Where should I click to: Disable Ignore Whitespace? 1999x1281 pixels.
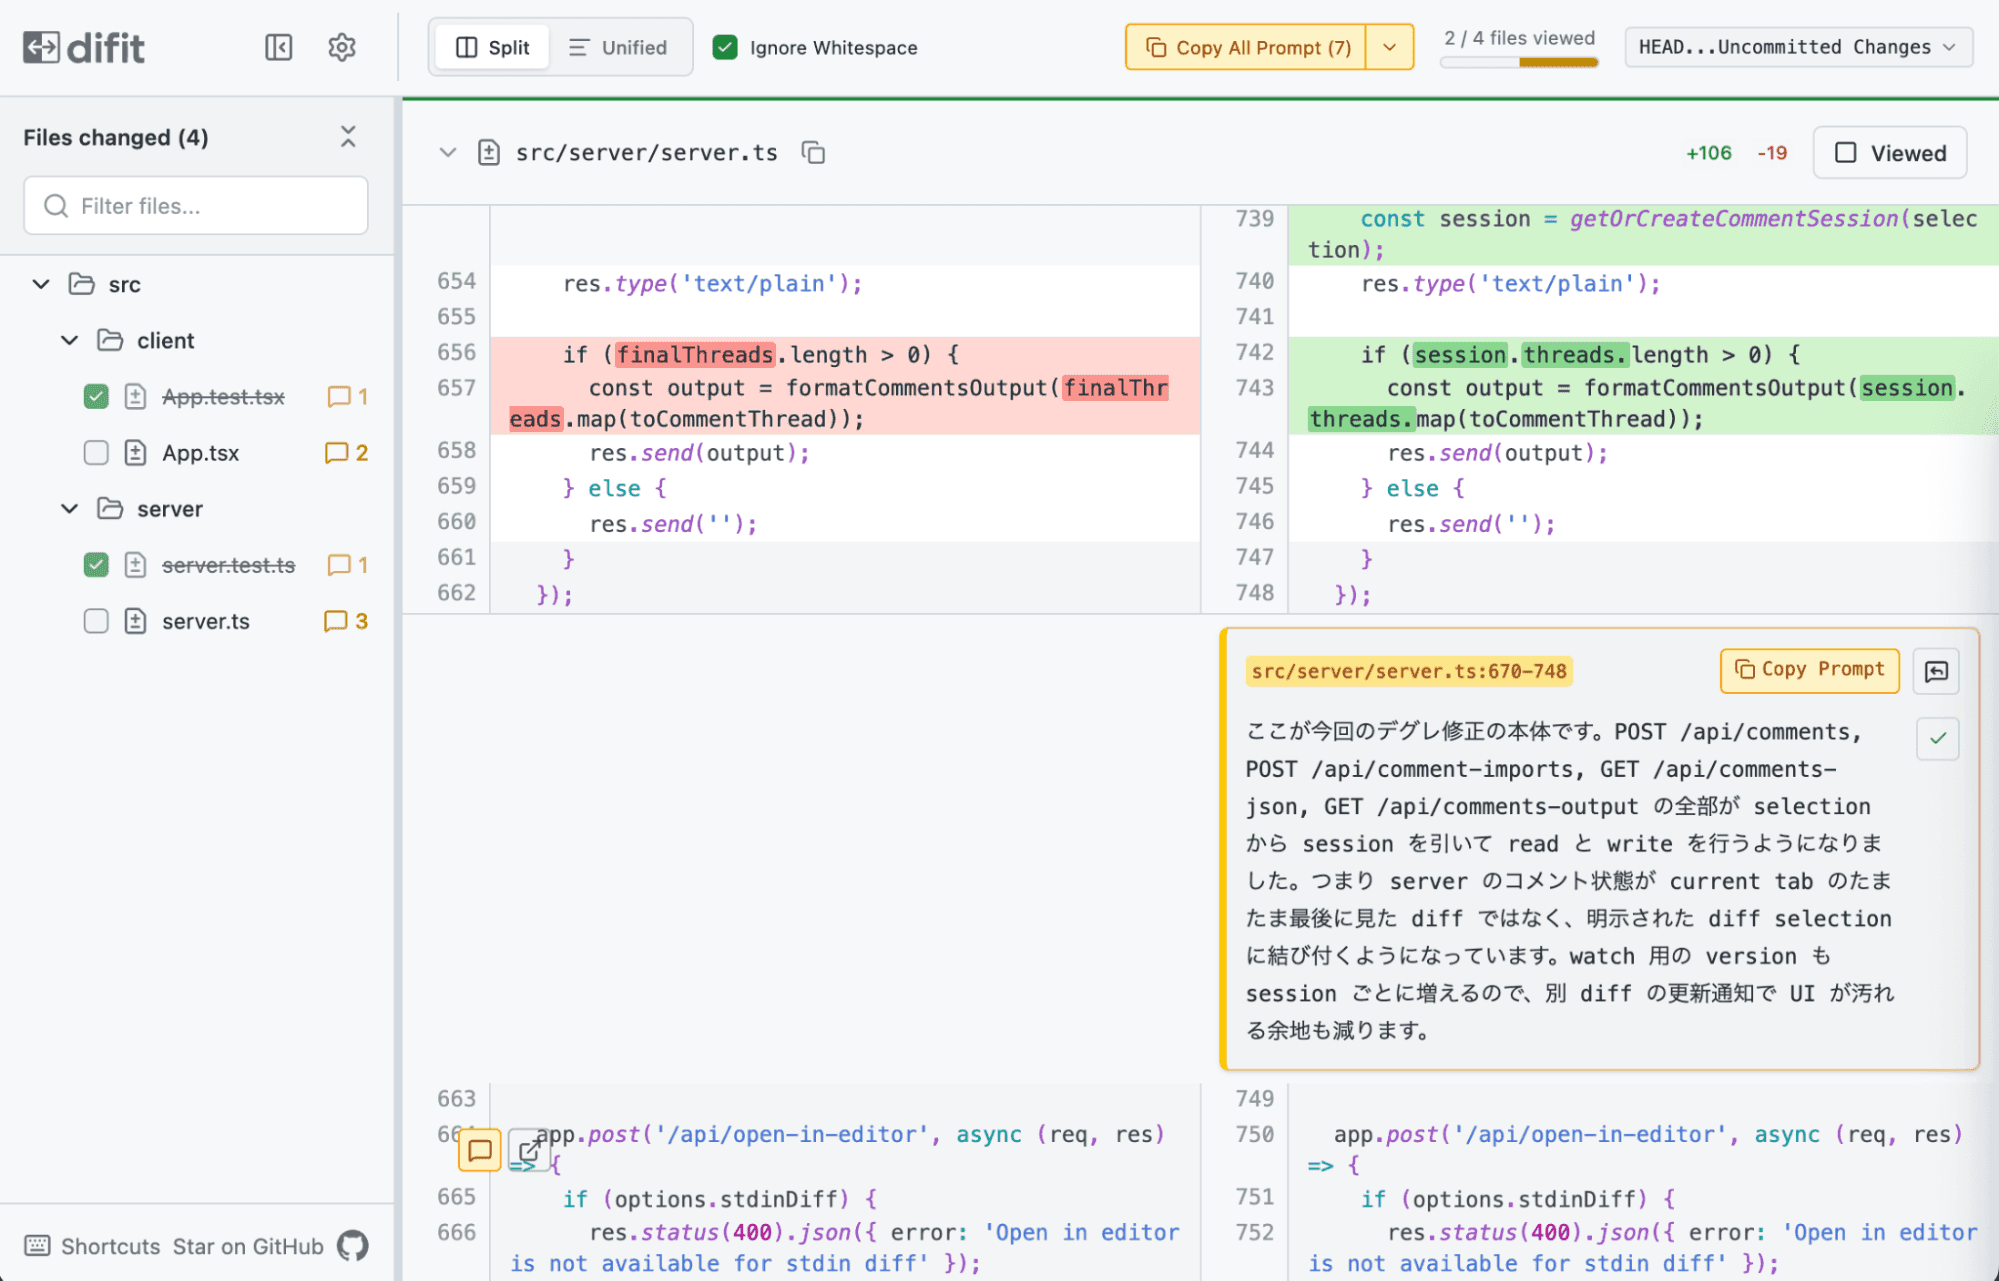[x=724, y=47]
